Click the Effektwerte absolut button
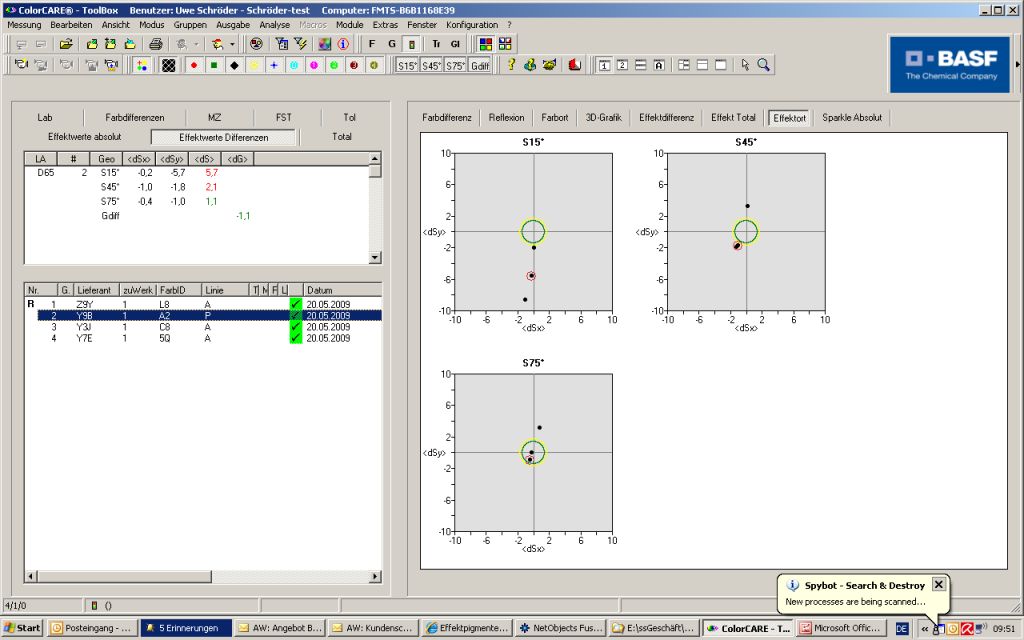Screen dimensions: 1024x640 pyautogui.click(x=85, y=136)
